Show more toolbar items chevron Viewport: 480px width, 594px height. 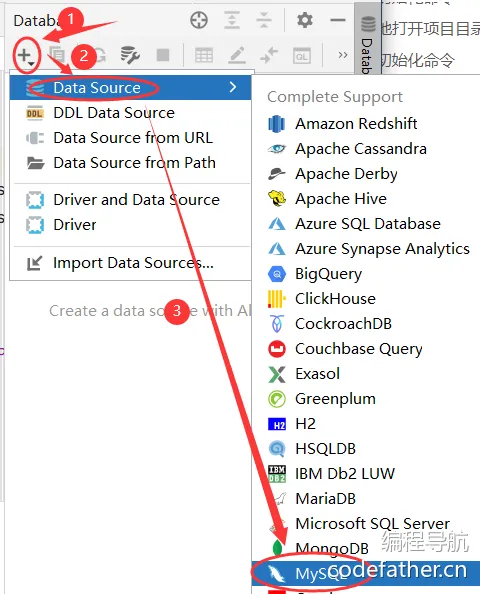pos(343,55)
